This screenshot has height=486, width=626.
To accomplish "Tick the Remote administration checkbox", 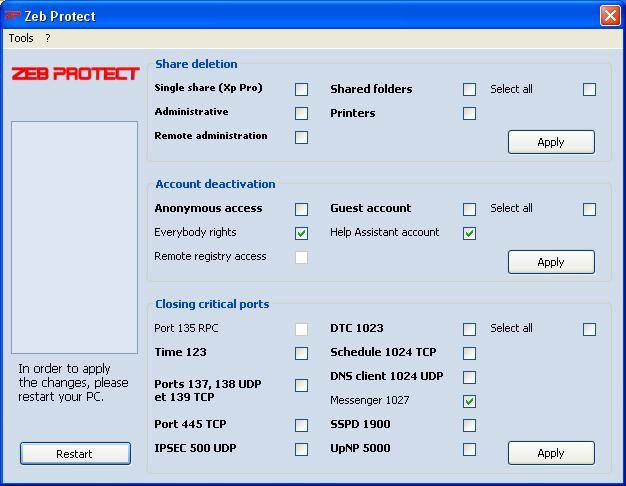I will (301, 137).
